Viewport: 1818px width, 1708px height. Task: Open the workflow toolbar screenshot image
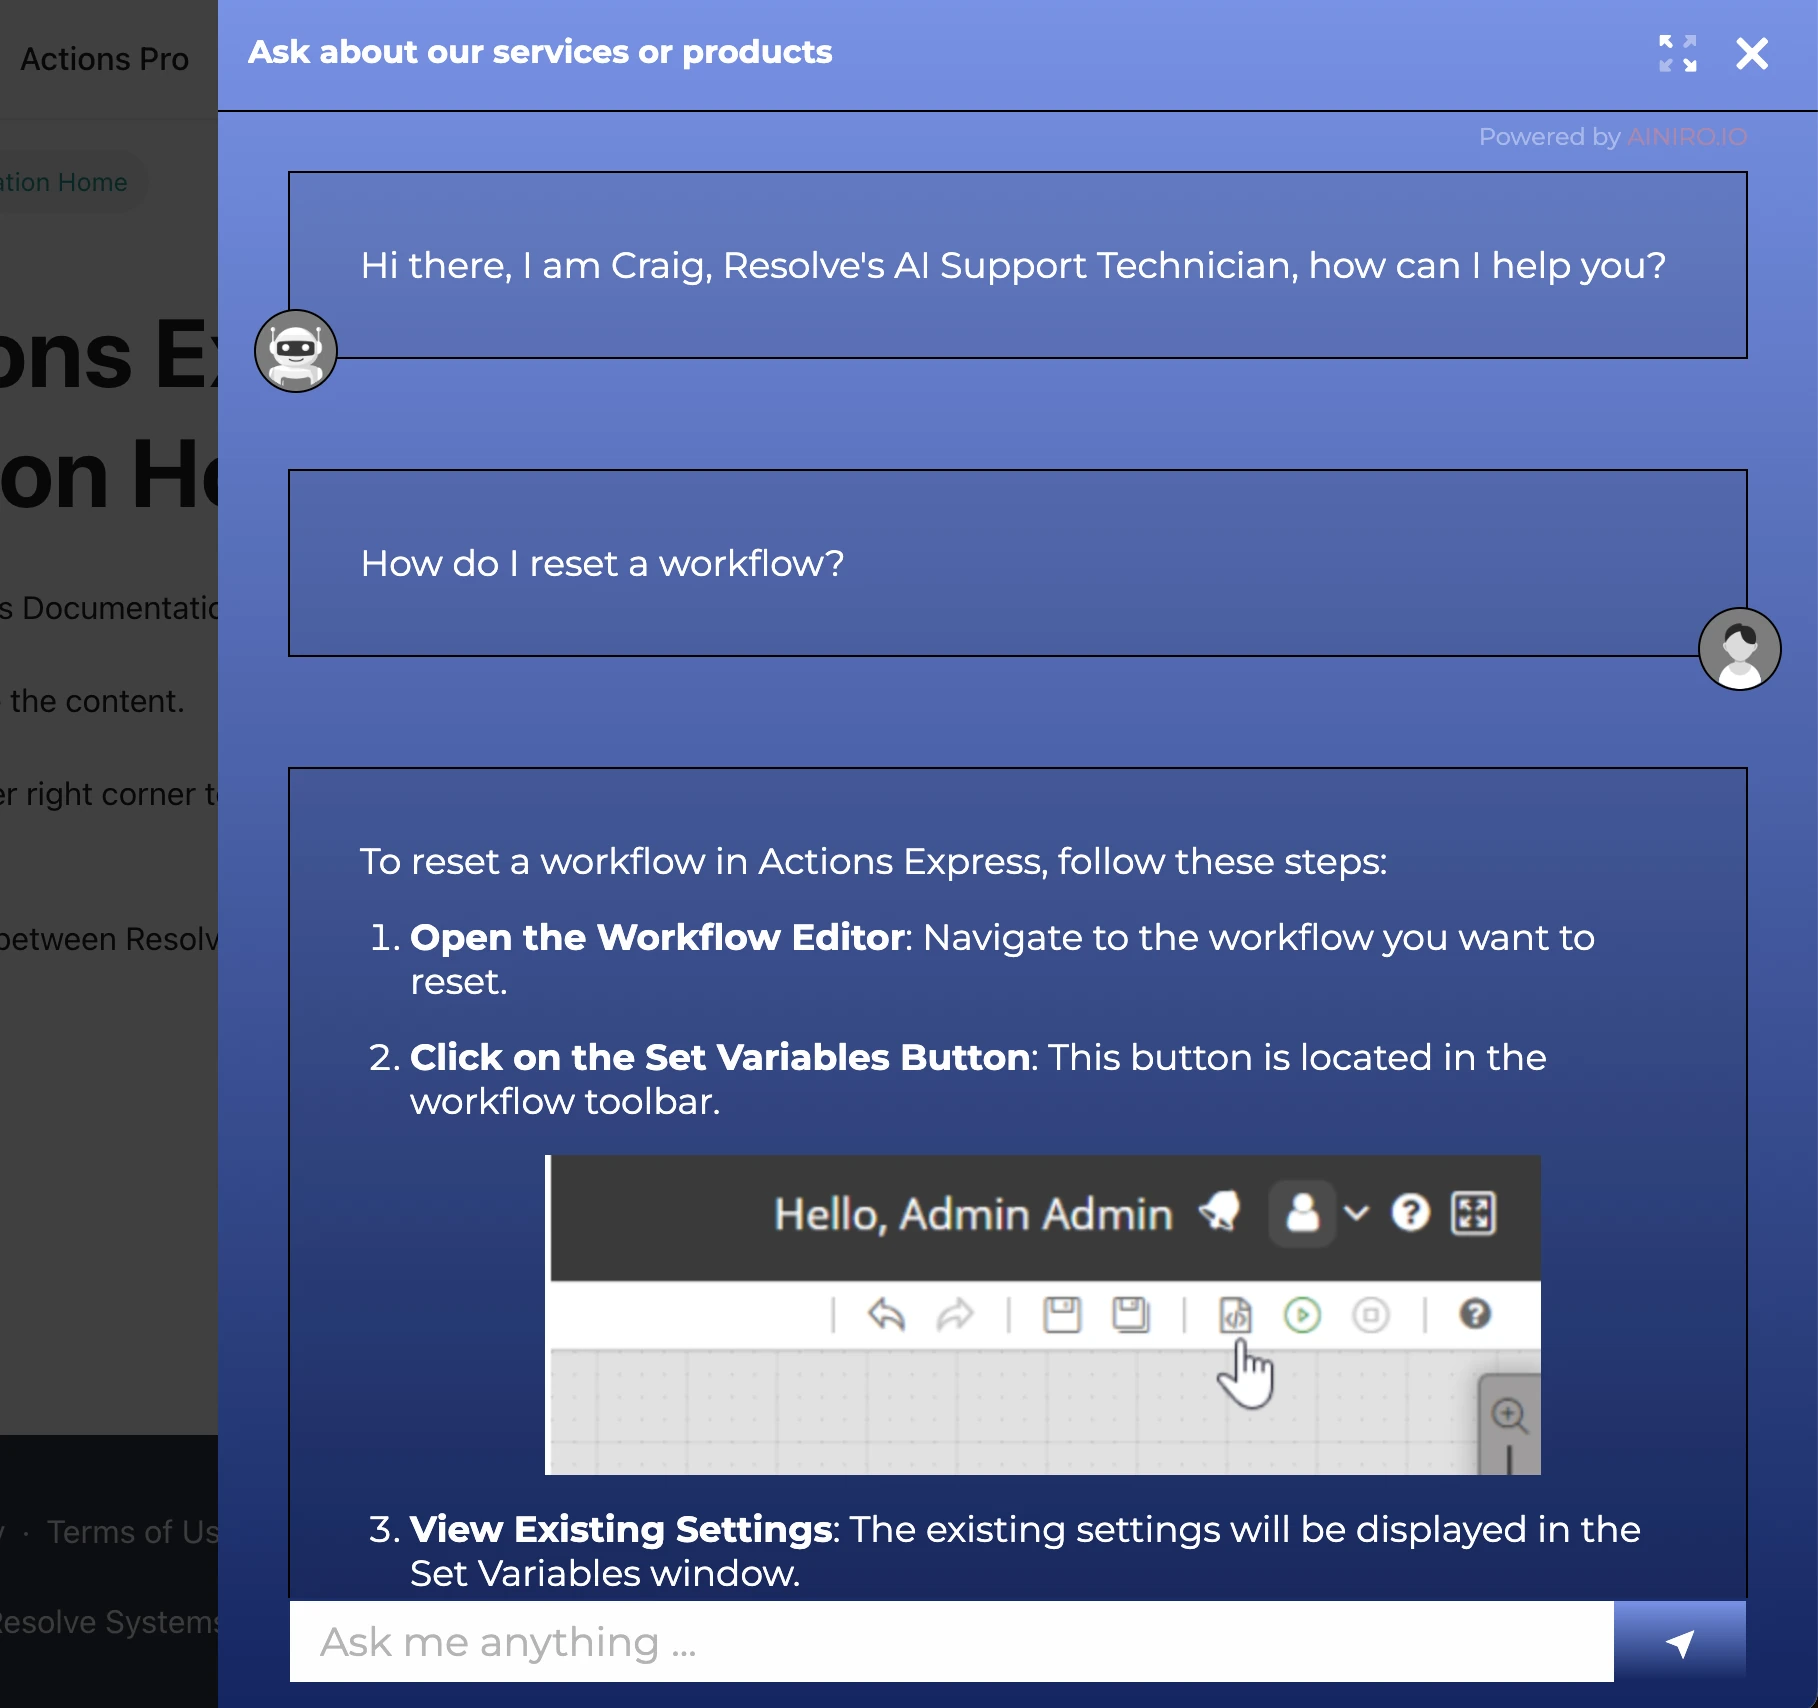pyautogui.click(x=1043, y=1315)
